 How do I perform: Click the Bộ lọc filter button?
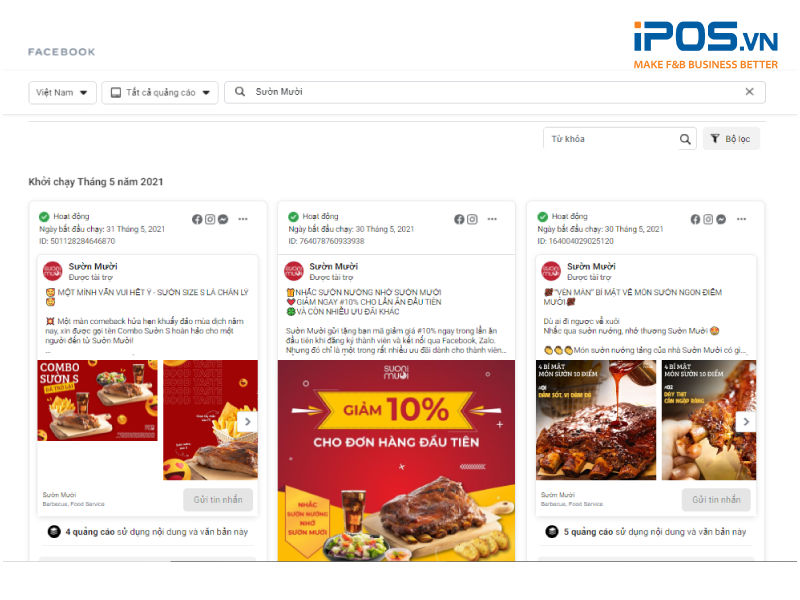731,138
